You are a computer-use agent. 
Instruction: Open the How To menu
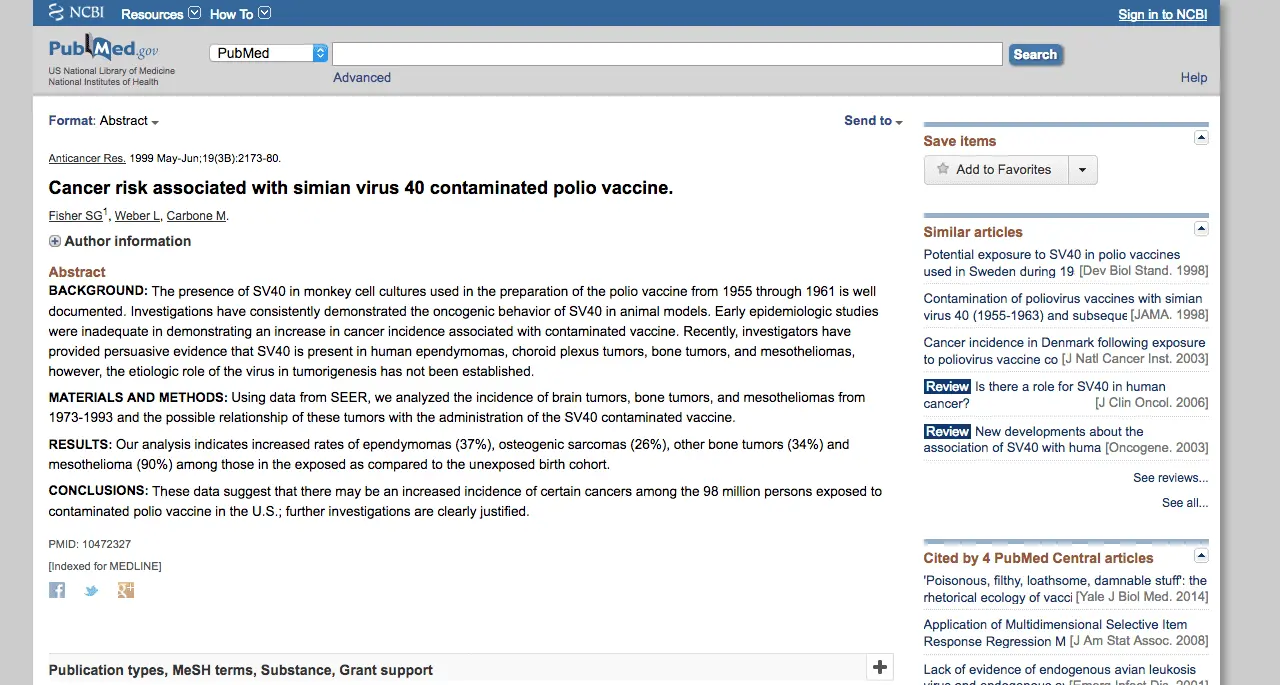(239, 14)
